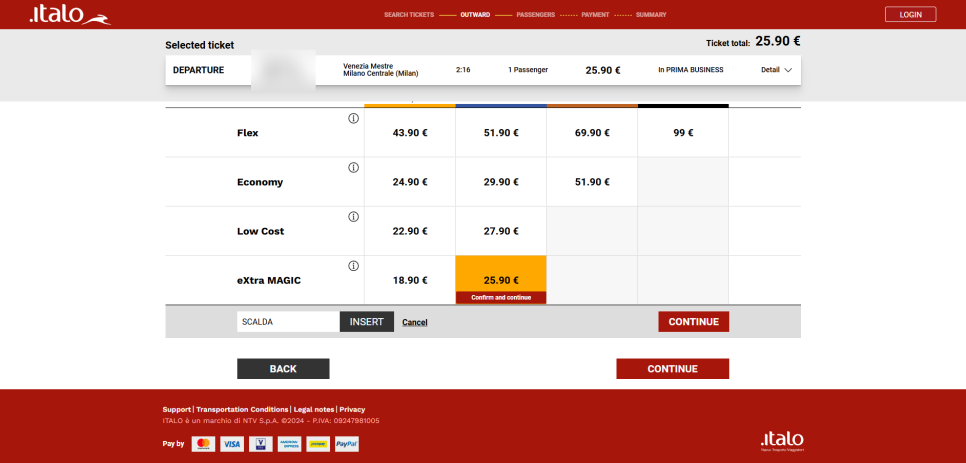This screenshot has height=463, width=966.
Task: Click Venezia Mestre station text
Action: pyautogui.click(x=368, y=66)
